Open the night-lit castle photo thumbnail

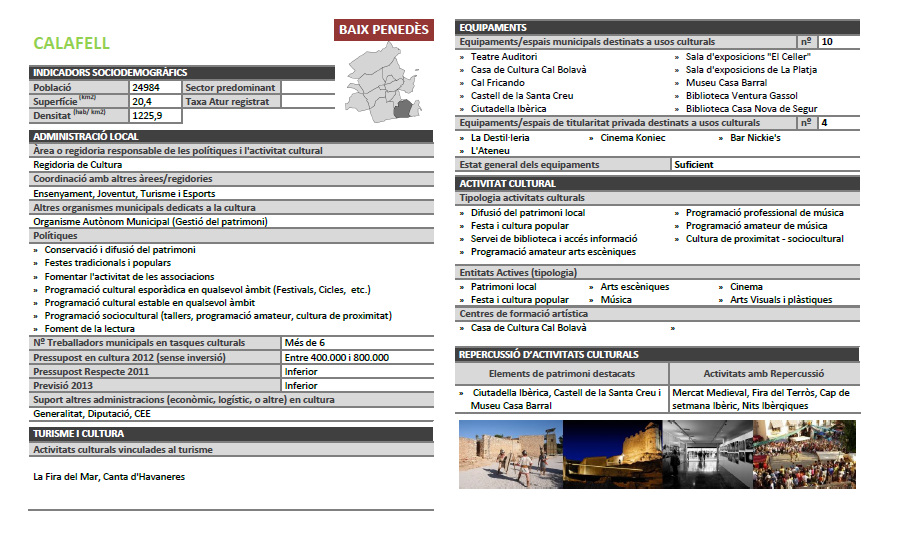612,454
